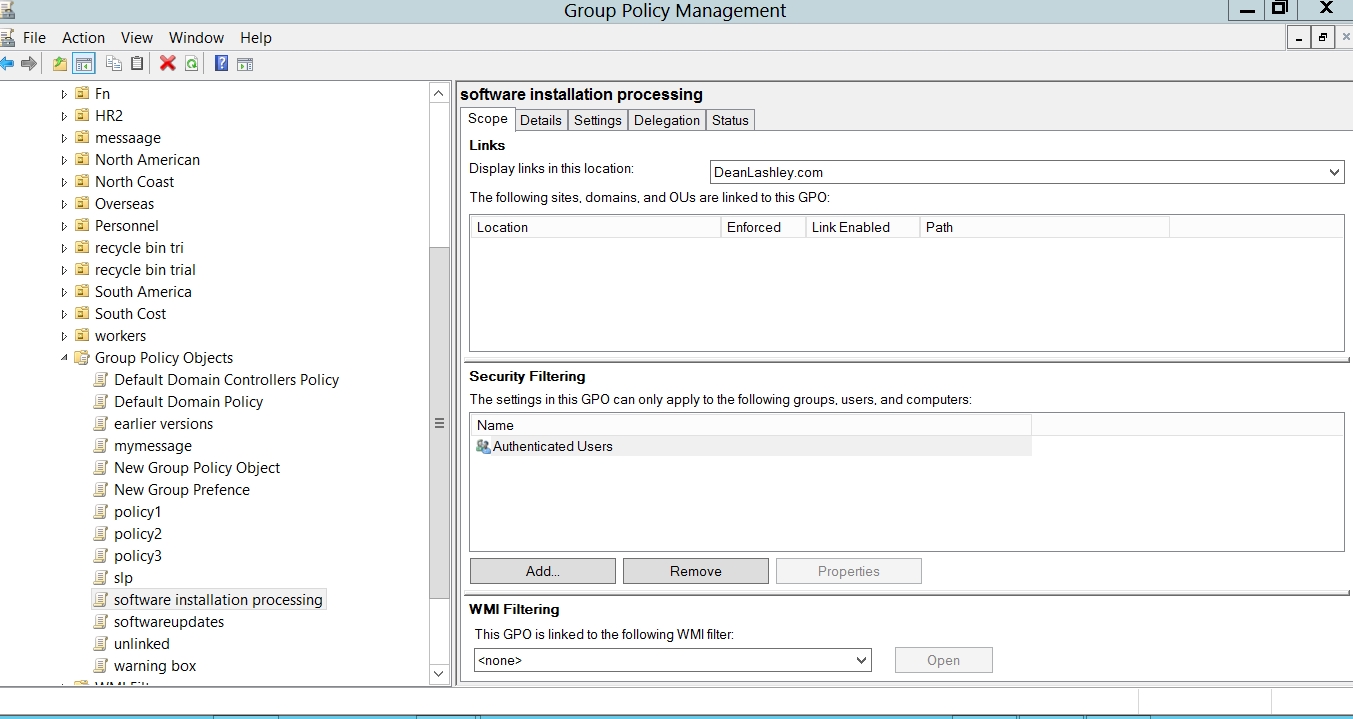
Task: Click the red X Delete icon
Action: click(167, 64)
